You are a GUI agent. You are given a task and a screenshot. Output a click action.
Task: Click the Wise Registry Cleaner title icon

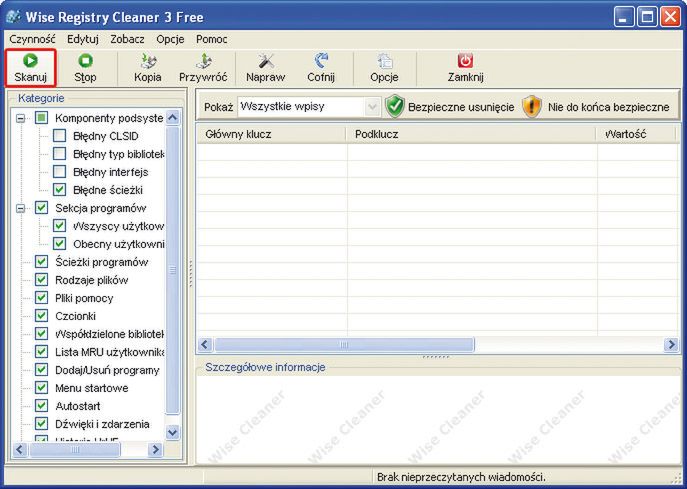point(14,16)
